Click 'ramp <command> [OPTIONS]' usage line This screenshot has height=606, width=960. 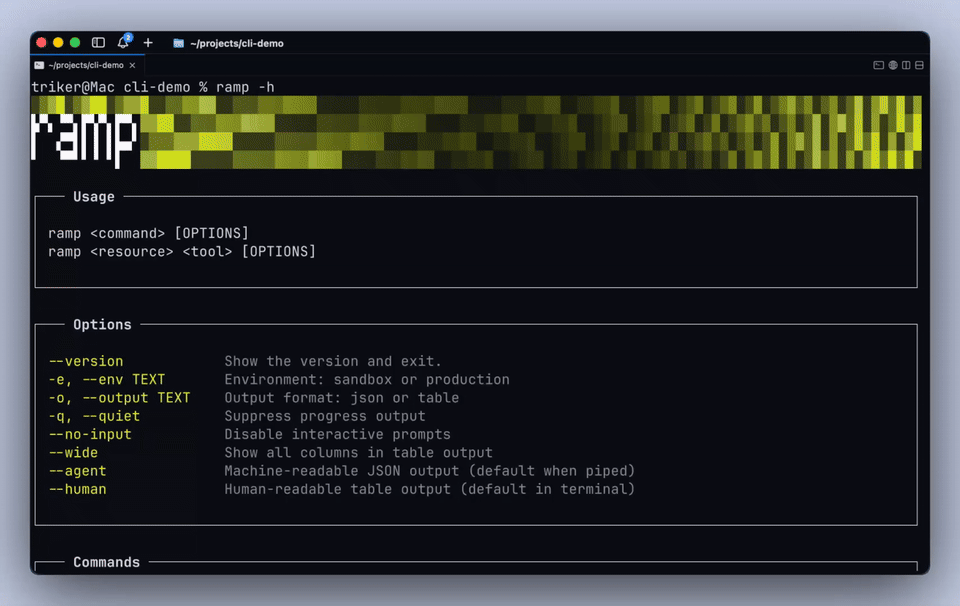148,233
